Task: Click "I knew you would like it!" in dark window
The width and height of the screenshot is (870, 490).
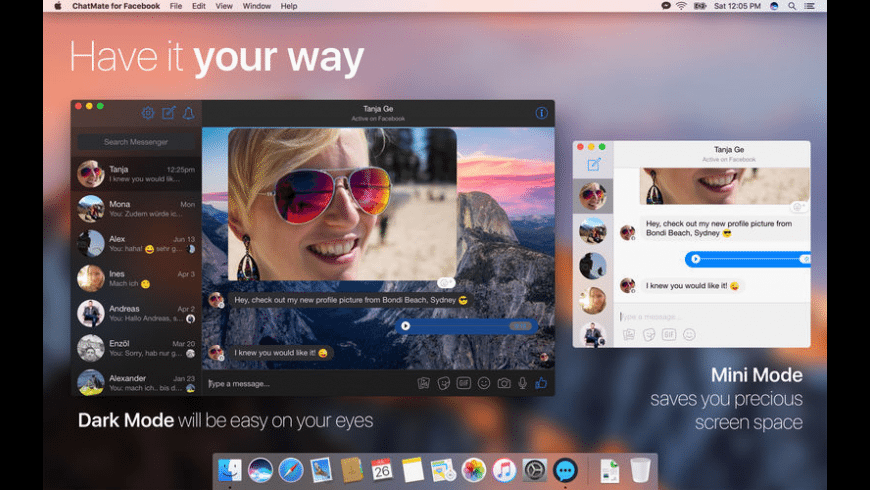Action: point(281,352)
